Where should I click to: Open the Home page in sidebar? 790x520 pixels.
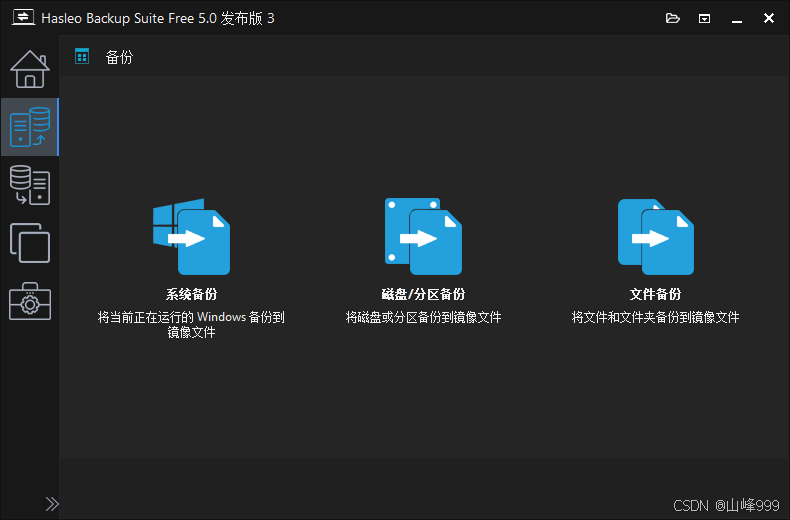[x=30, y=69]
